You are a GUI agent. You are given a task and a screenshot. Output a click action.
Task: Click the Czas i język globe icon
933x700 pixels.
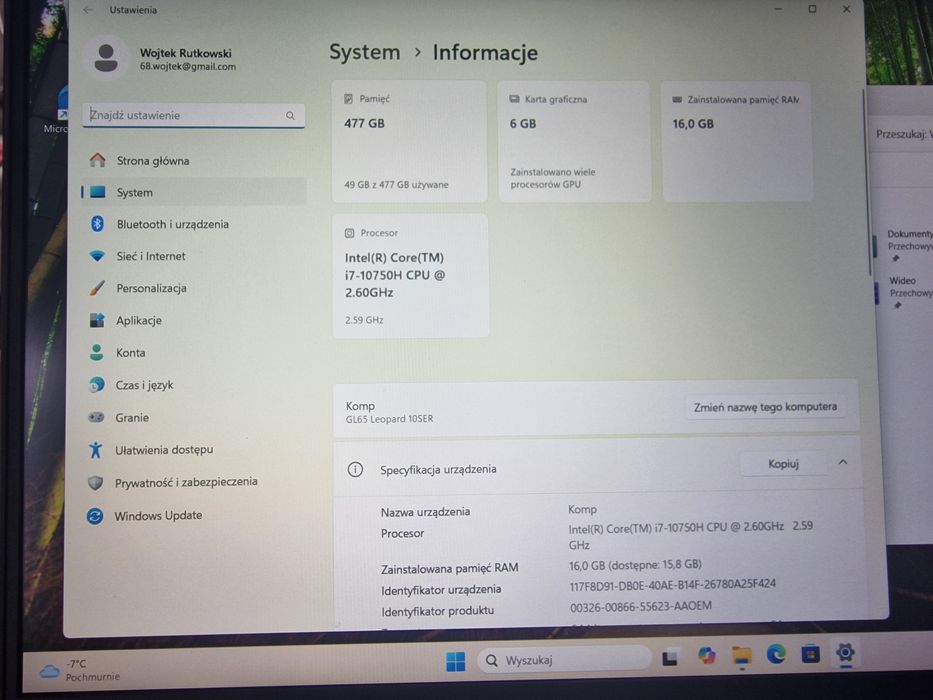(96, 385)
